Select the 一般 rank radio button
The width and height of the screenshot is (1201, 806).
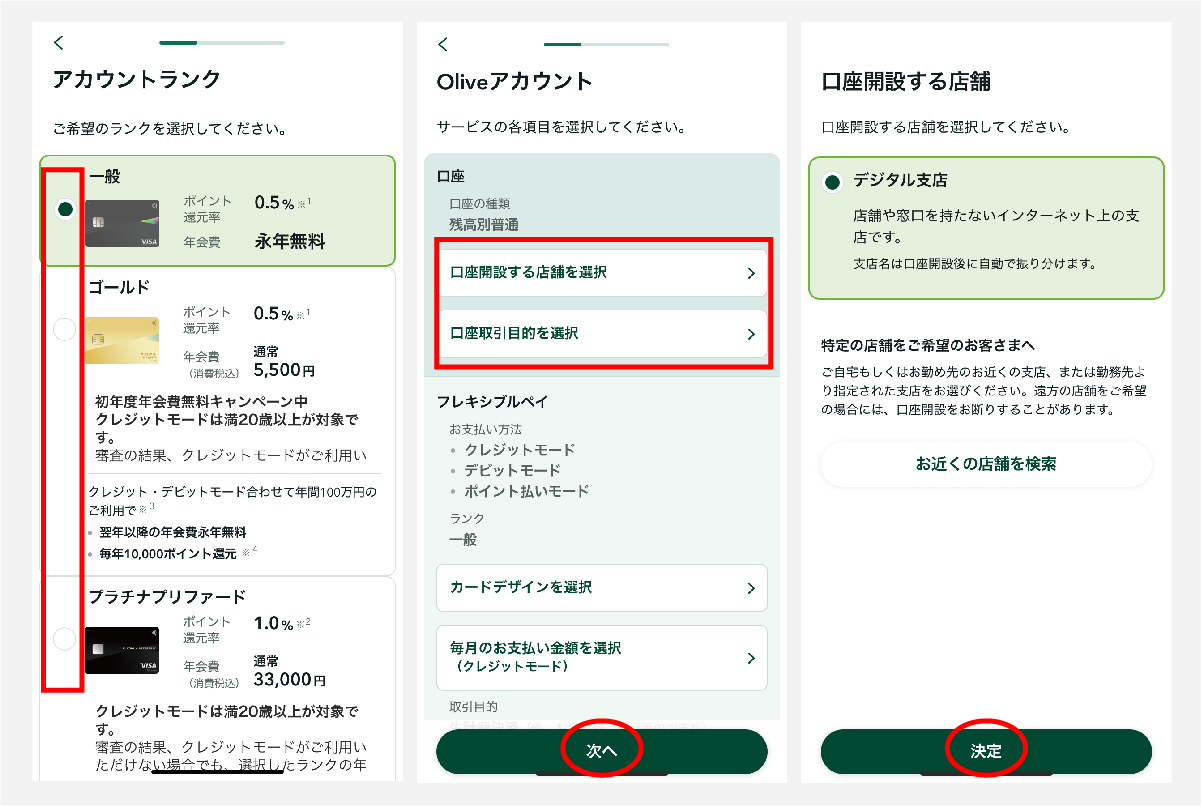65,208
